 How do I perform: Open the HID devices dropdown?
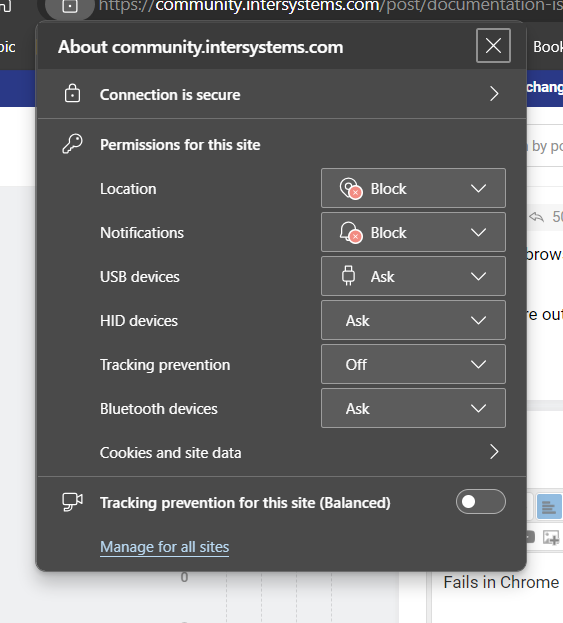413,320
